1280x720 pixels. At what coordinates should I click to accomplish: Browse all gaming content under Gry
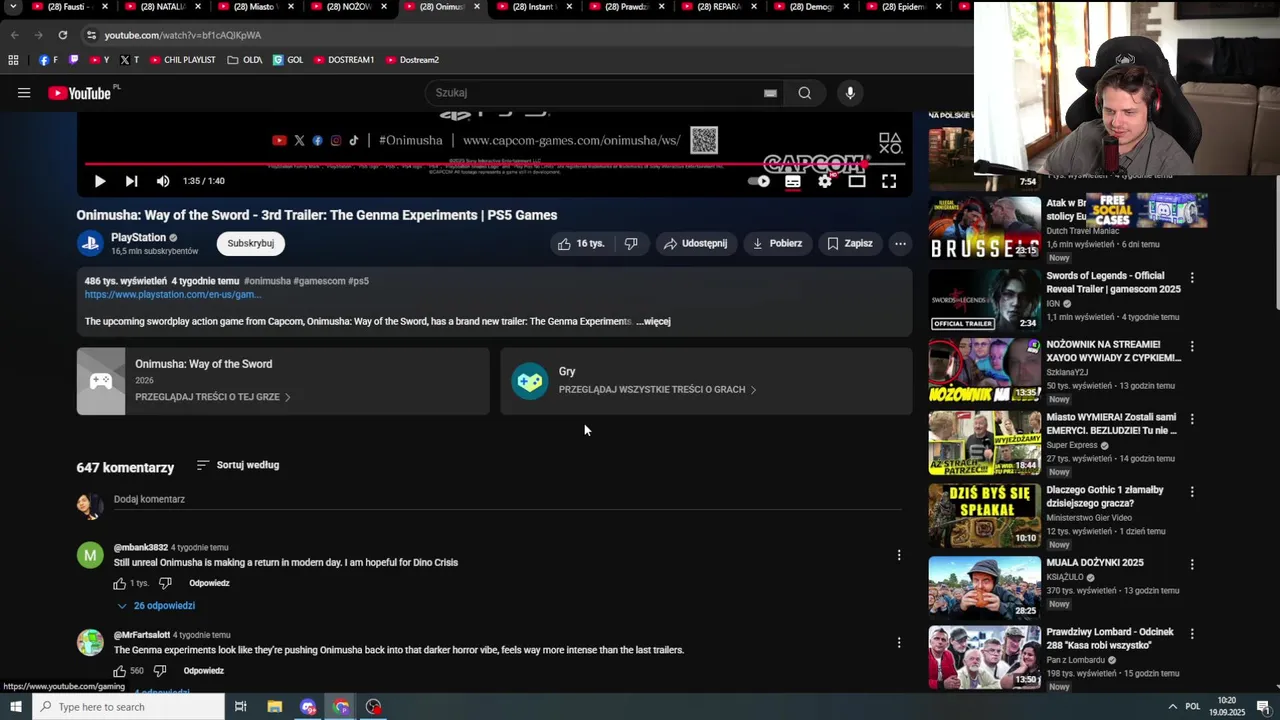click(706, 381)
